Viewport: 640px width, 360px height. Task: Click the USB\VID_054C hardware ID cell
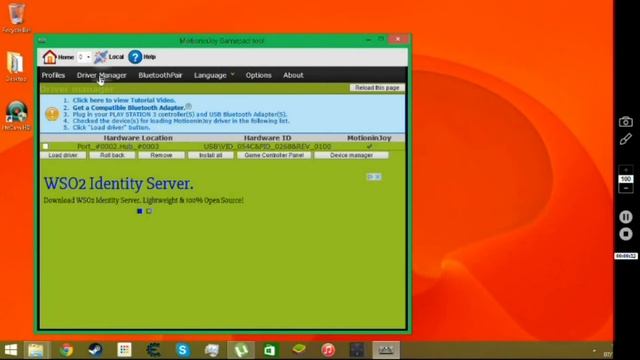267,146
